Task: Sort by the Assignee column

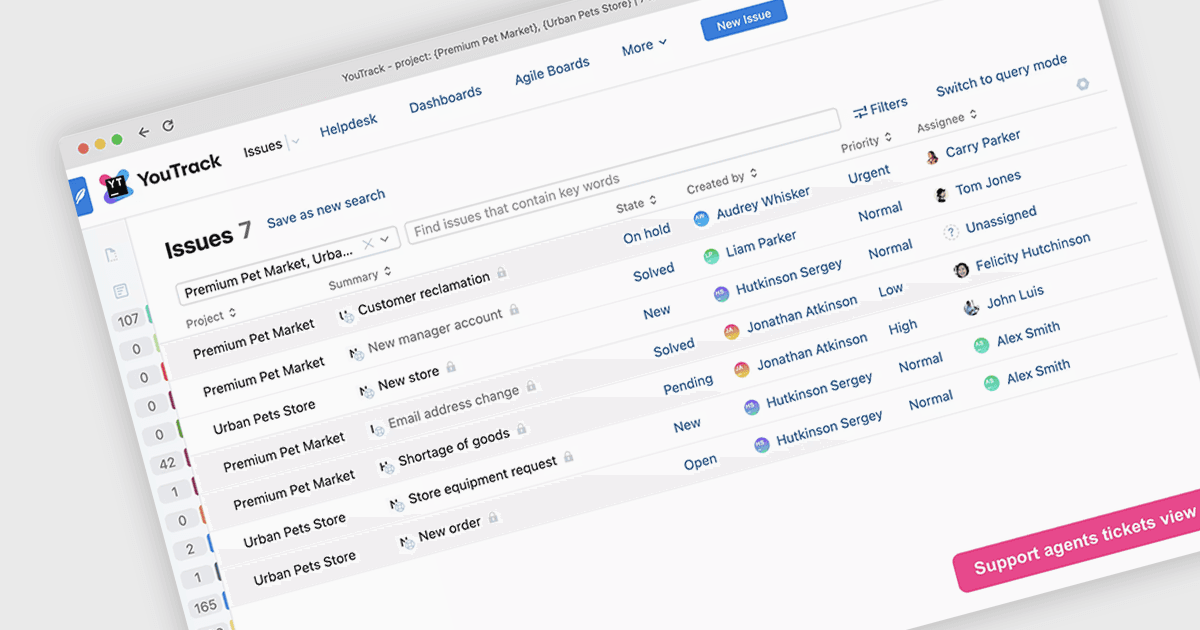Action: [x=946, y=120]
